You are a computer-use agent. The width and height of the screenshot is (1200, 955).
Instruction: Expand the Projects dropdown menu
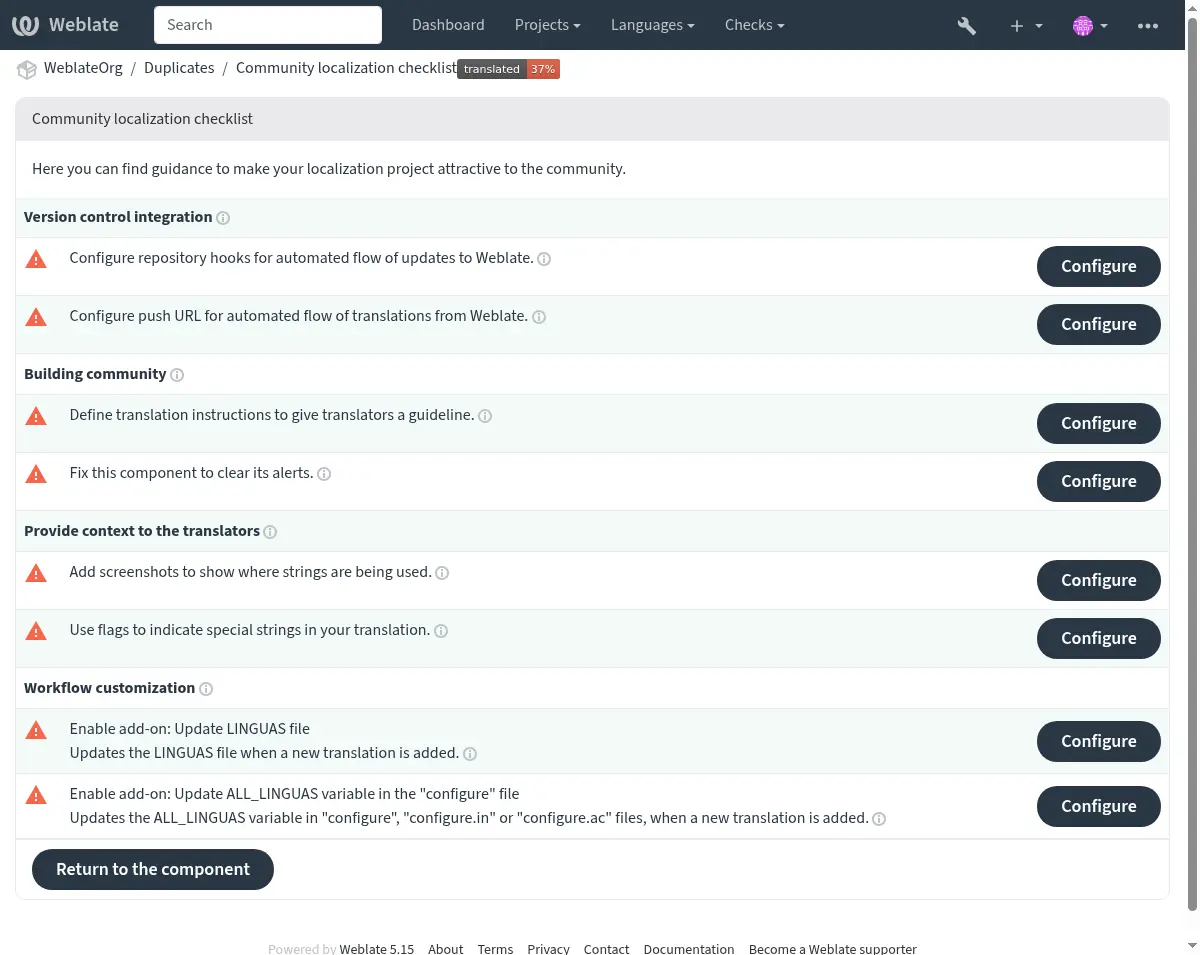pos(547,25)
